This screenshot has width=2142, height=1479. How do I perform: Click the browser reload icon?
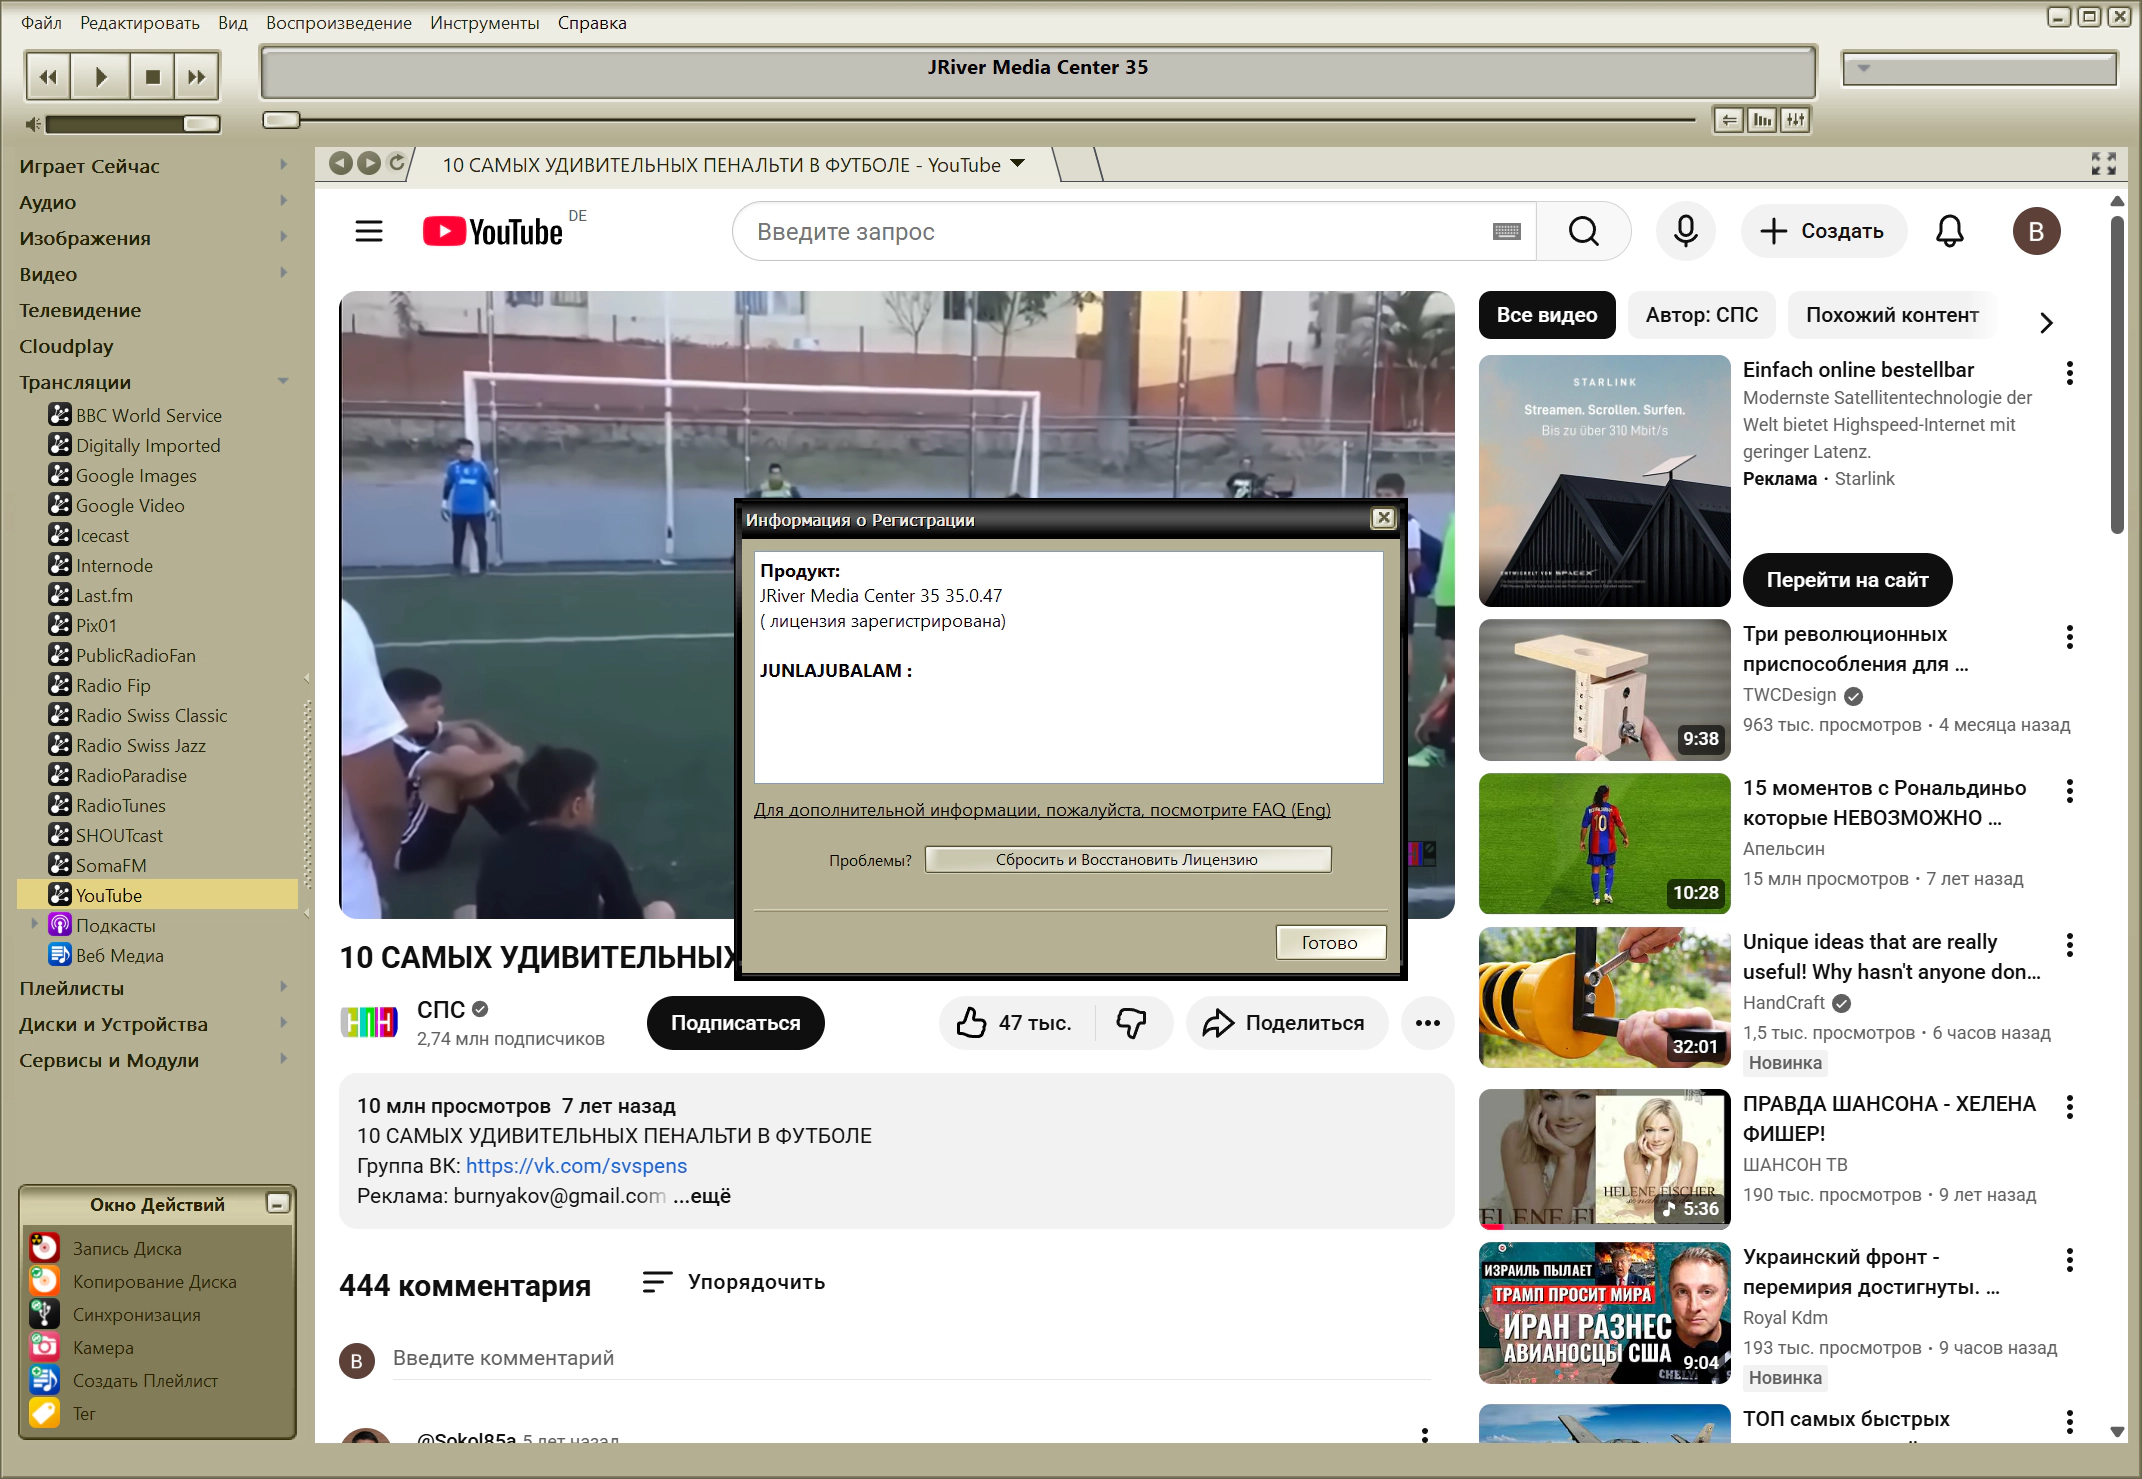397,163
